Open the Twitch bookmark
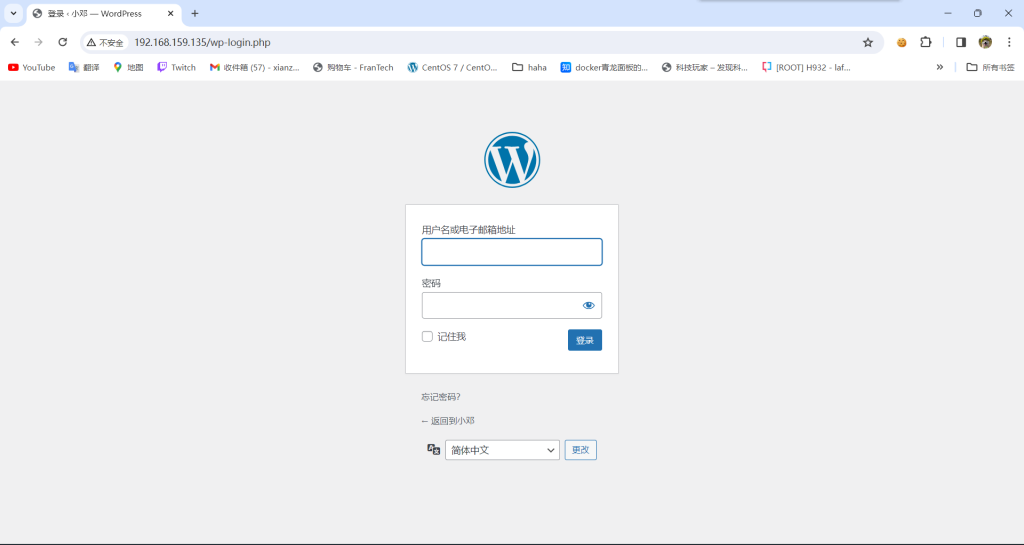The width and height of the screenshot is (1024, 545). pos(176,67)
